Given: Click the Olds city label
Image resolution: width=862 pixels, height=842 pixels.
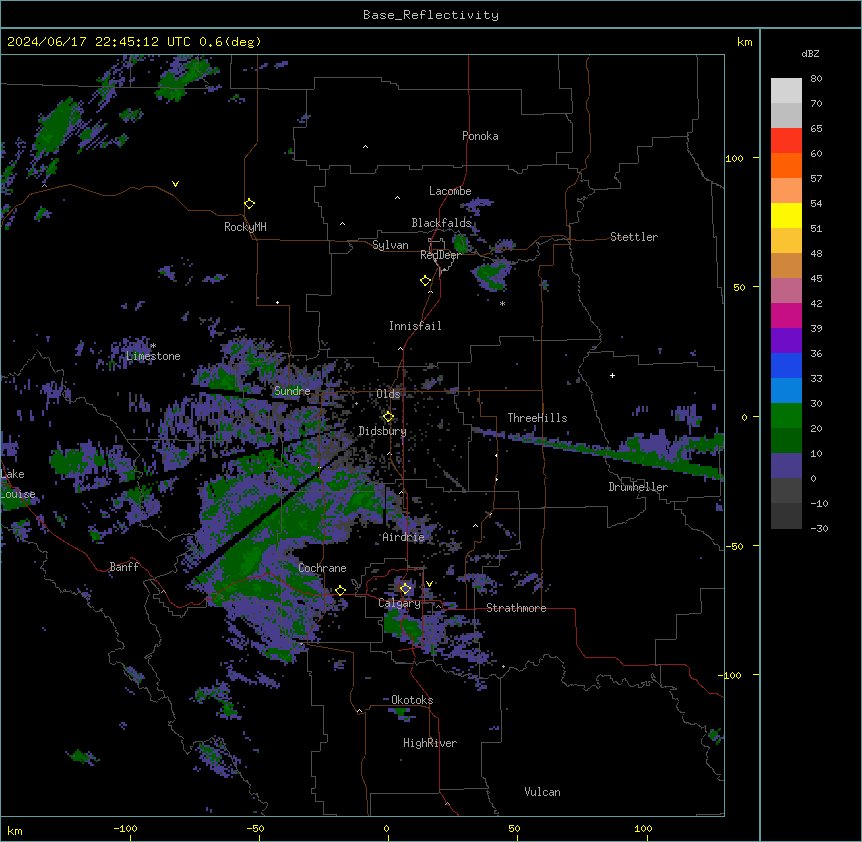Looking at the screenshot, I should point(388,394).
